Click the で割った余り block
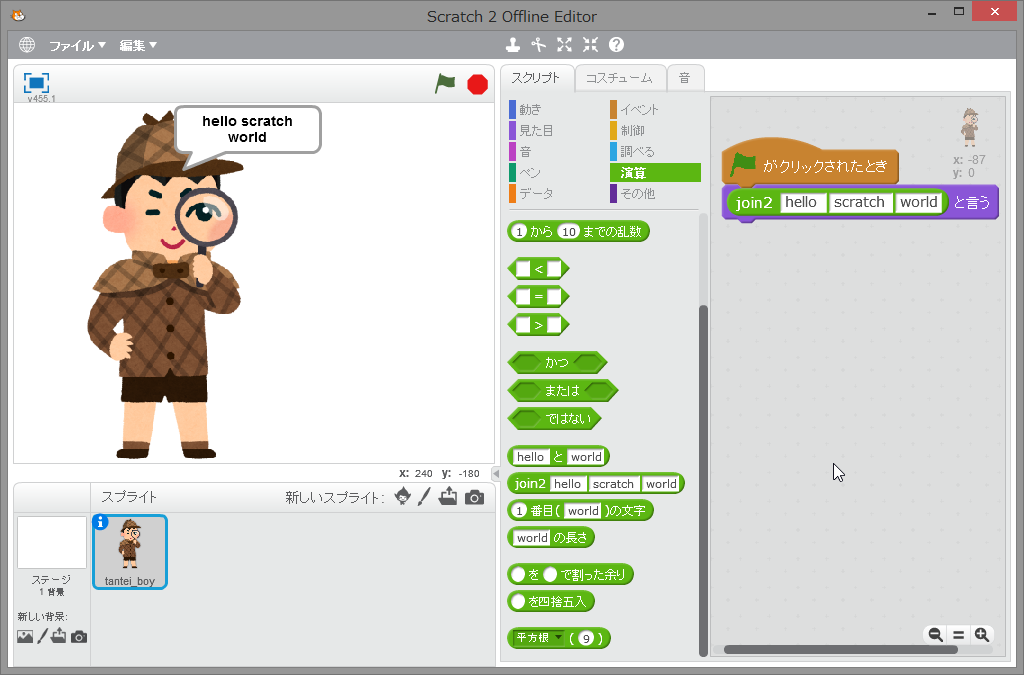The image size is (1024, 675). click(x=571, y=574)
